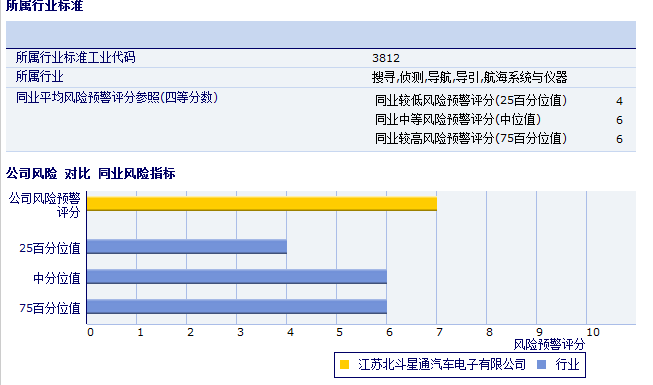Click the blank blue table header bar
Viewport: 653px width, 385px height.
(x=321, y=34)
